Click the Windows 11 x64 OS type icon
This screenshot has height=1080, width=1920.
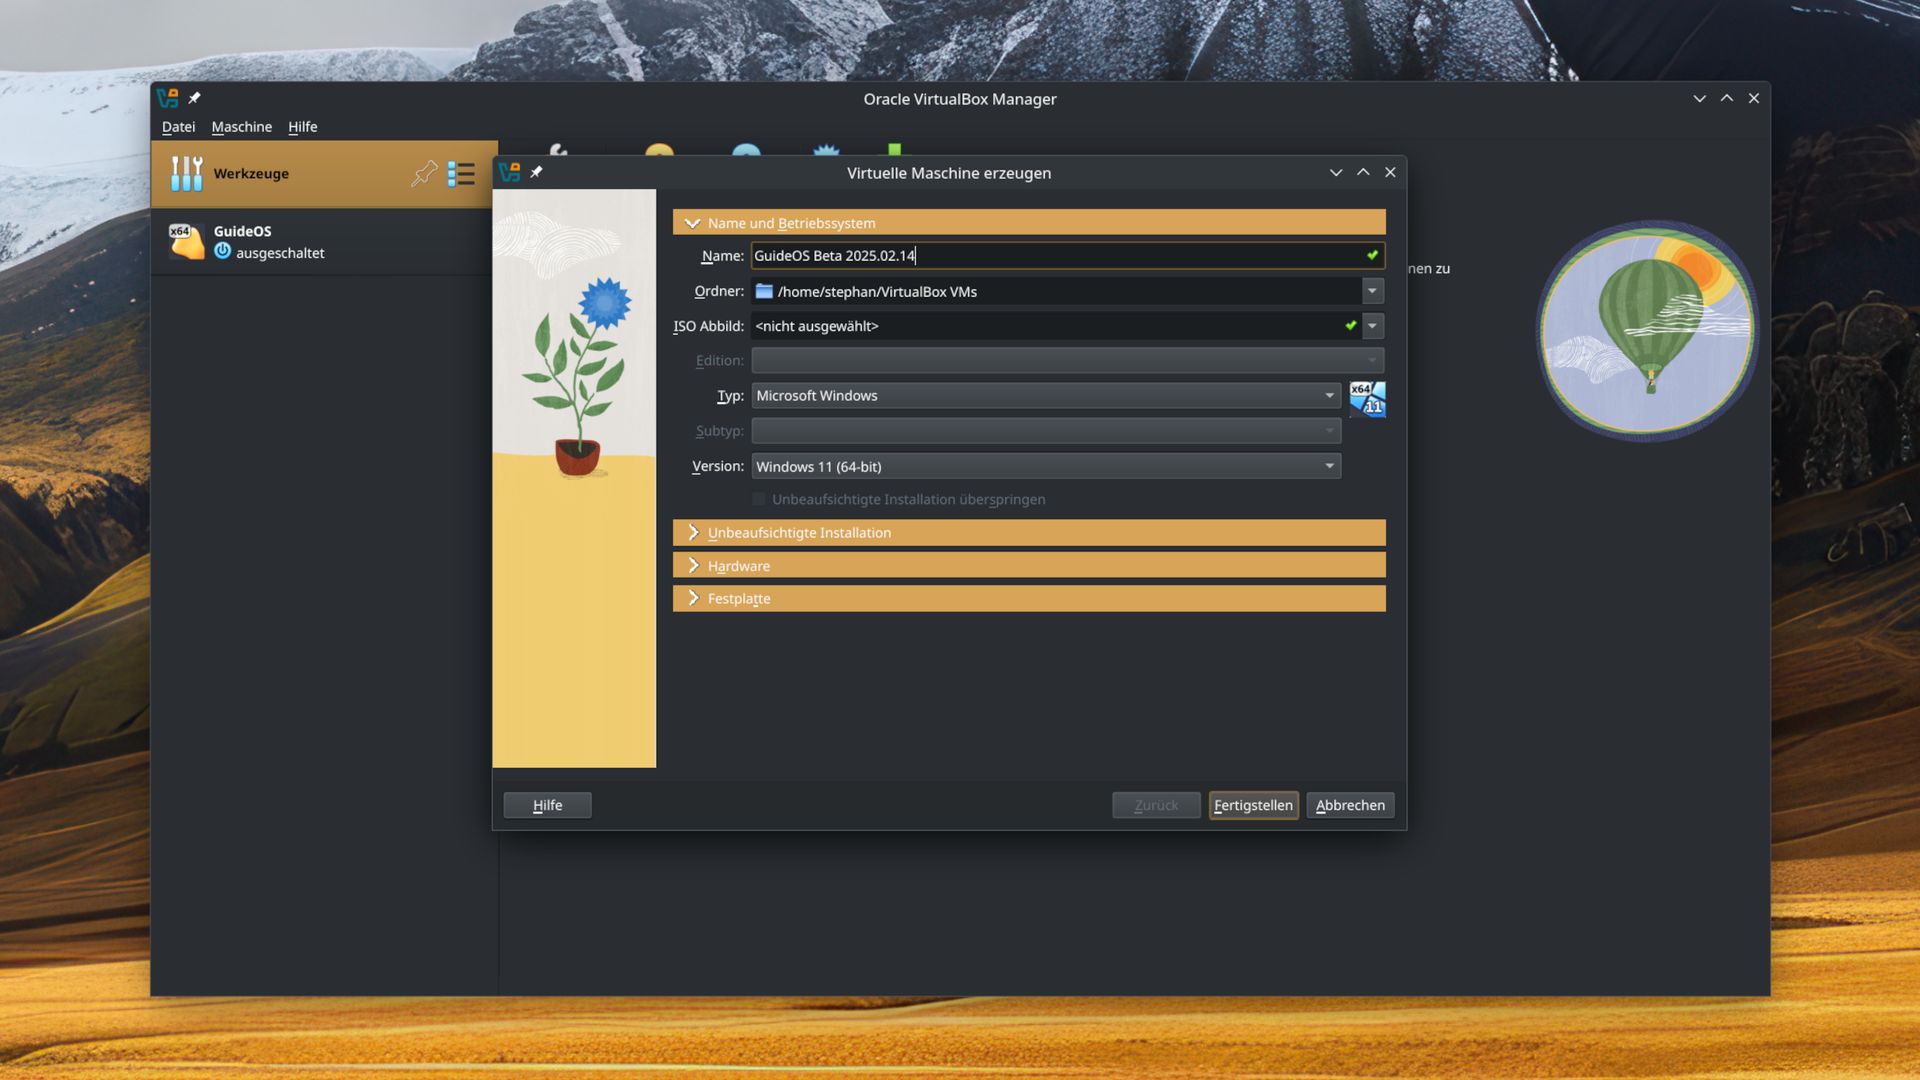(1367, 398)
